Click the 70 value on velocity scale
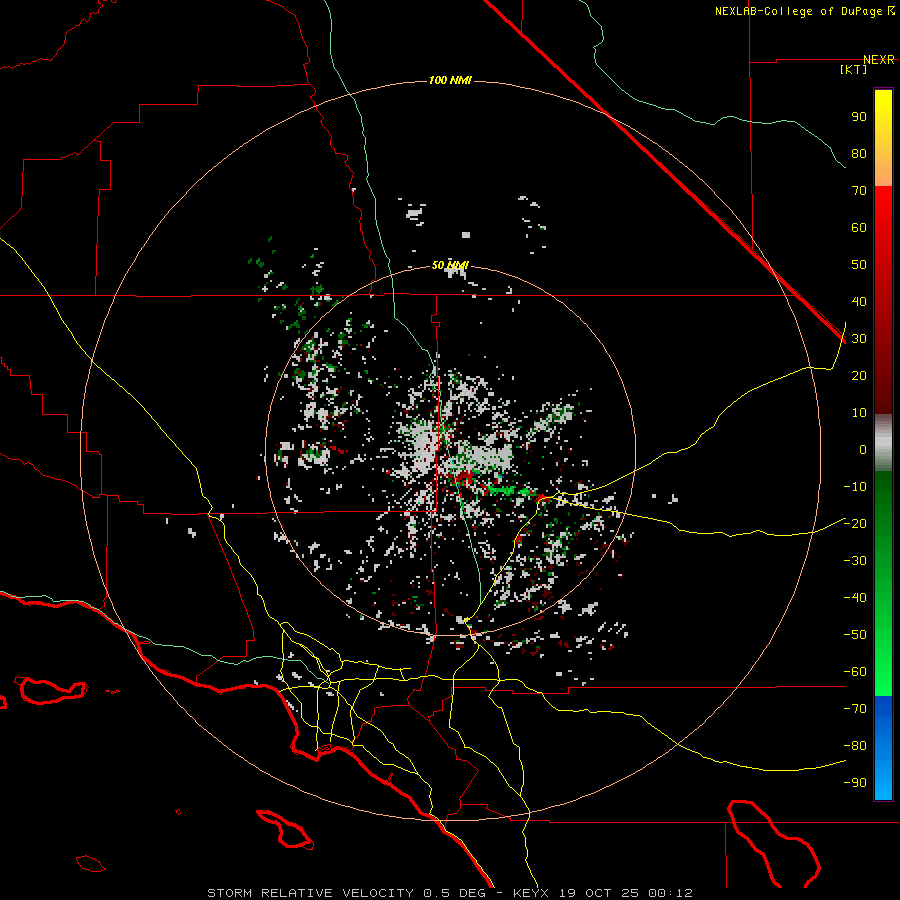 pos(859,191)
